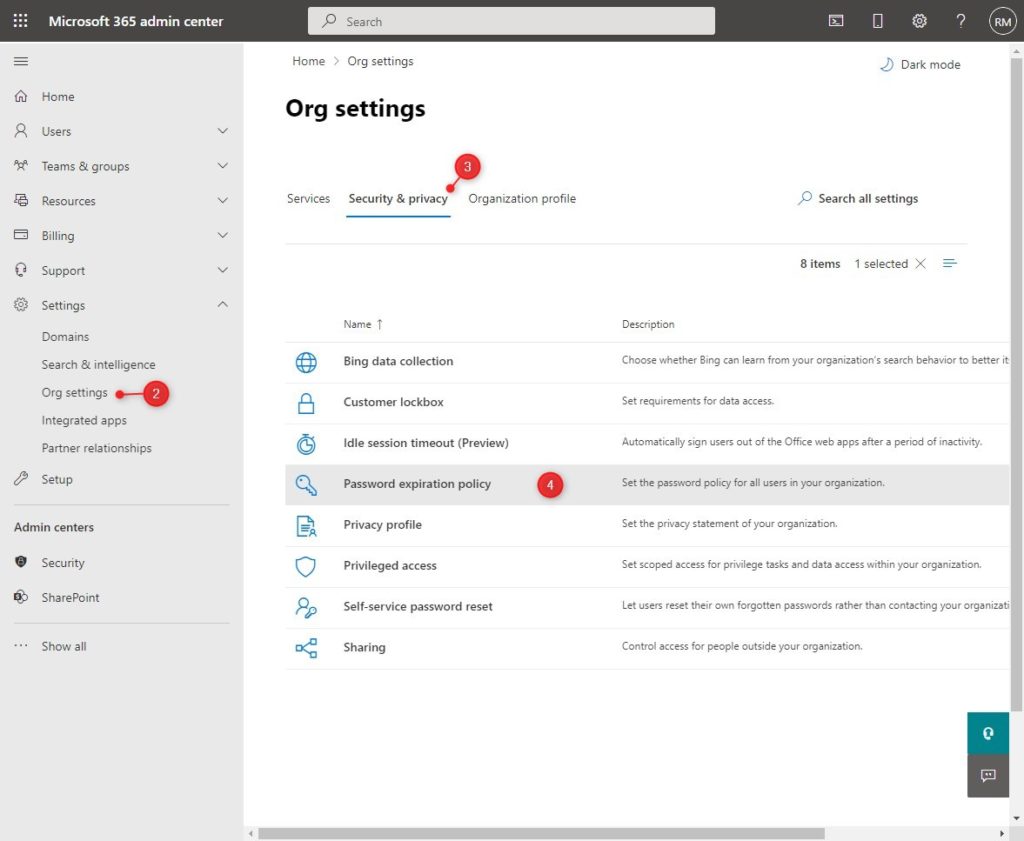Expand Teams & groups chevron
Viewport: 1024px width, 841px height.
(223, 165)
